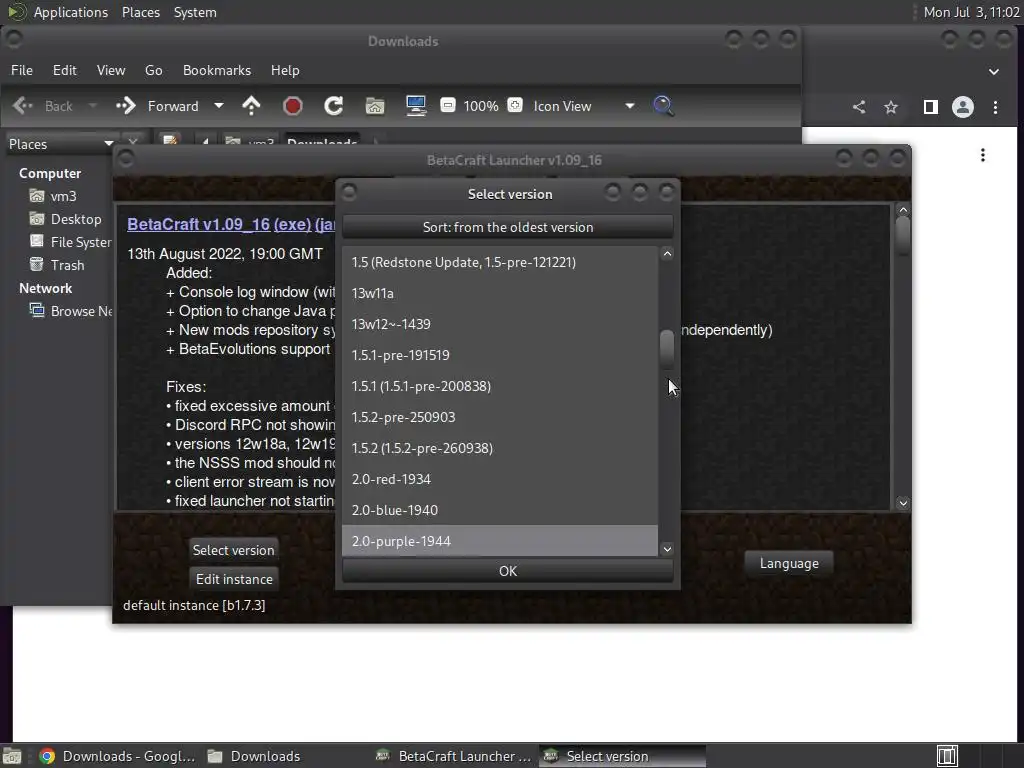Select version 2.0-red-1934
Viewport: 1024px width, 768px height.
pos(500,479)
